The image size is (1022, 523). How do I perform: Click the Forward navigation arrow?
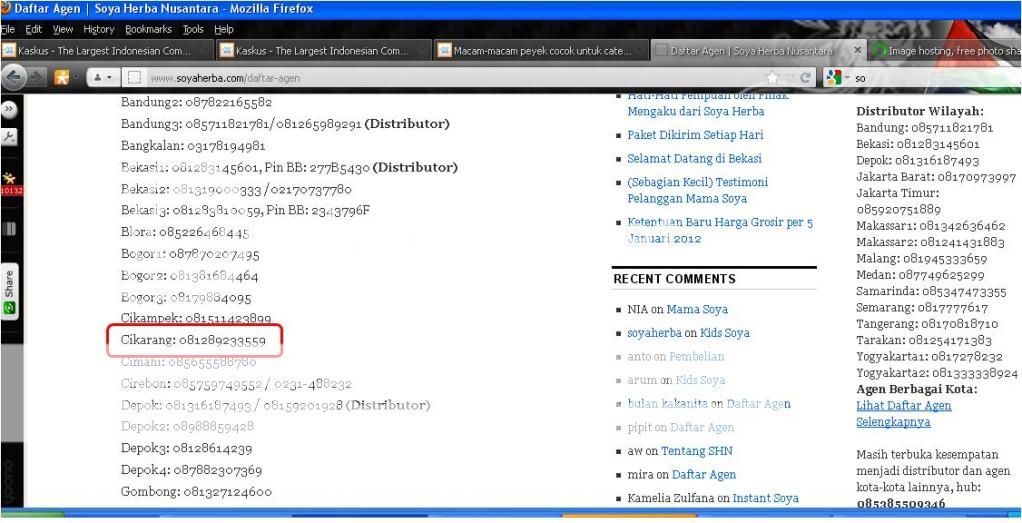[34, 78]
